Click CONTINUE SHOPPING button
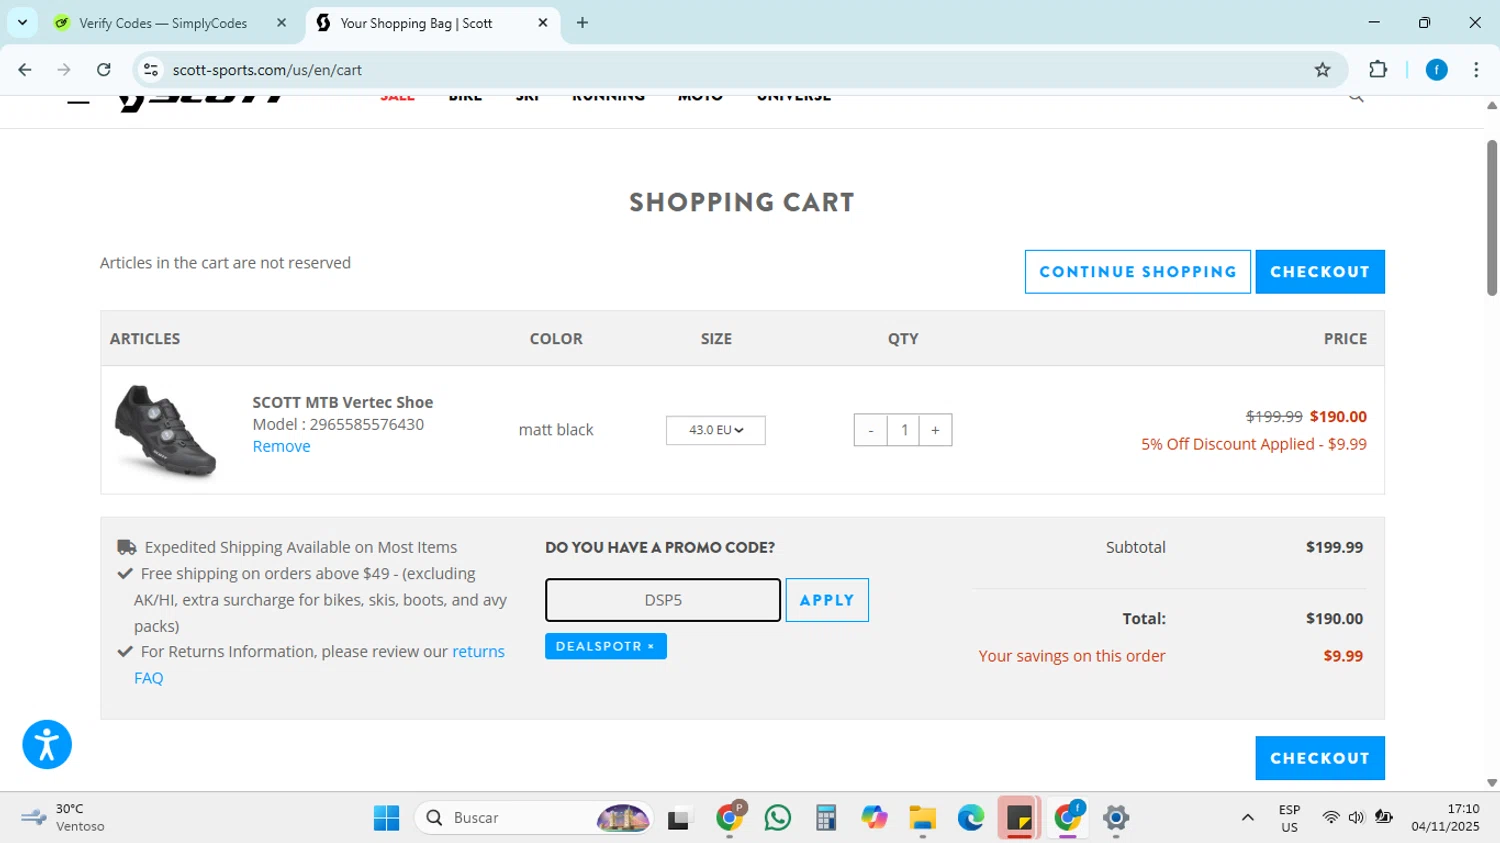The height and width of the screenshot is (843, 1500). [1138, 272]
